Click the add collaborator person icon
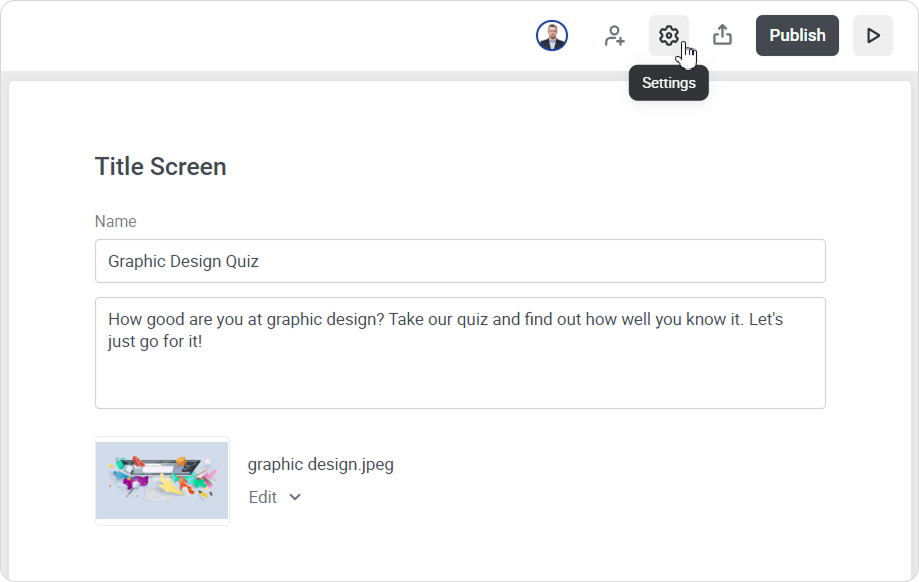The width and height of the screenshot is (919, 582). 614,36
